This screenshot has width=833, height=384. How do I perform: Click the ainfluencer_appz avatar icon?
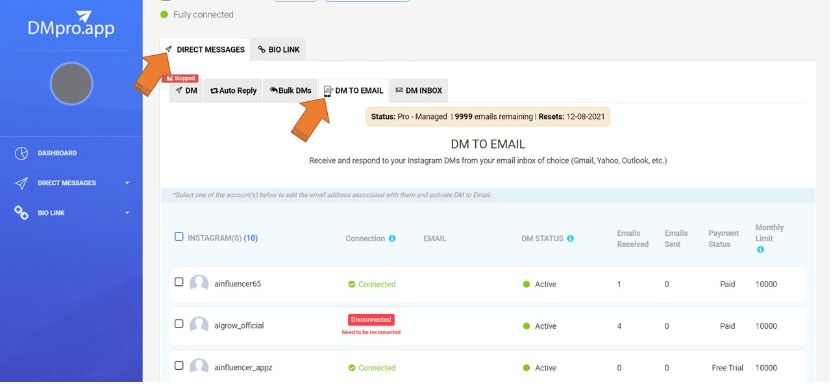199,366
